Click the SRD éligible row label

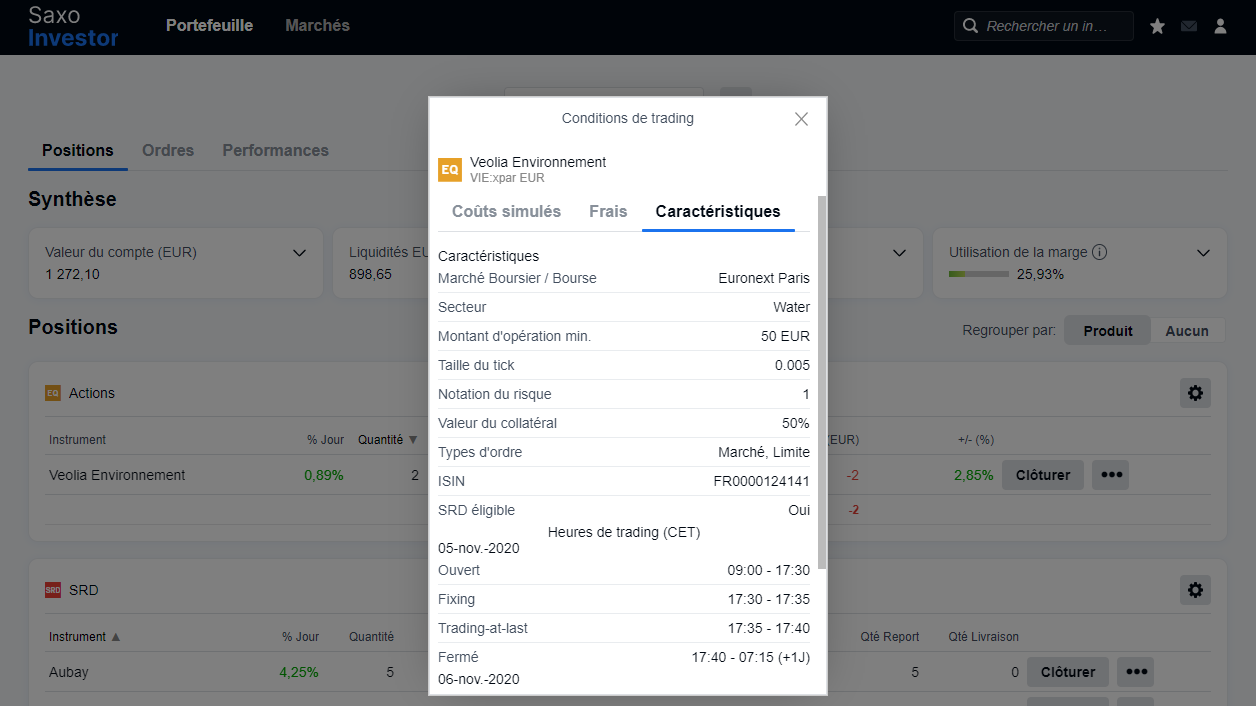pyautogui.click(x=476, y=510)
